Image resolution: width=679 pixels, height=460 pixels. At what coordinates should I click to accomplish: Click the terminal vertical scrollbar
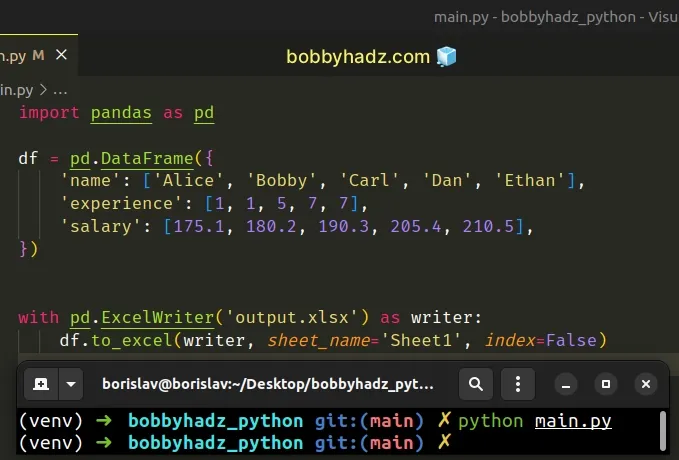pyautogui.click(x=663, y=431)
